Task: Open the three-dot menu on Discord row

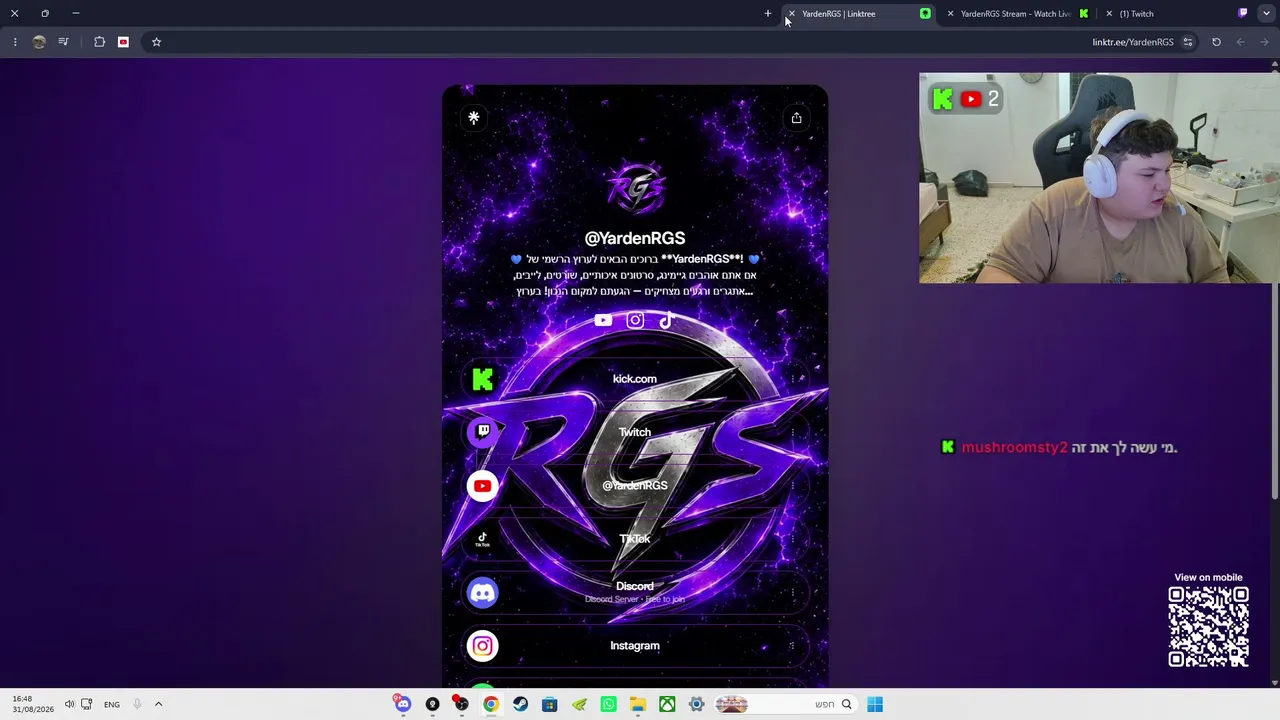Action: (792, 593)
